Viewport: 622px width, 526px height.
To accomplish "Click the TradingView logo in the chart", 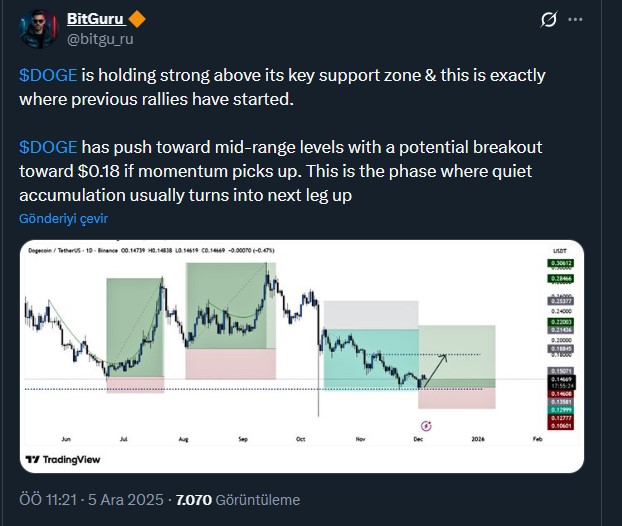I will (x=64, y=459).
